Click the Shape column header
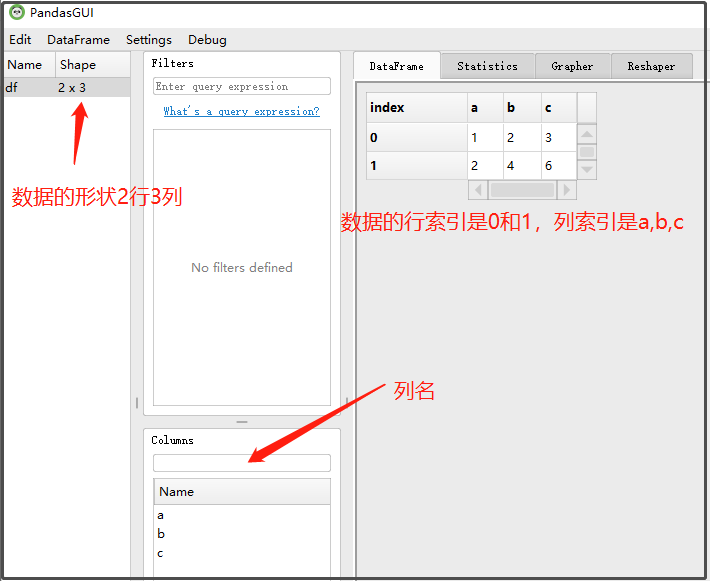The image size is (710, 581). [93, 65]
